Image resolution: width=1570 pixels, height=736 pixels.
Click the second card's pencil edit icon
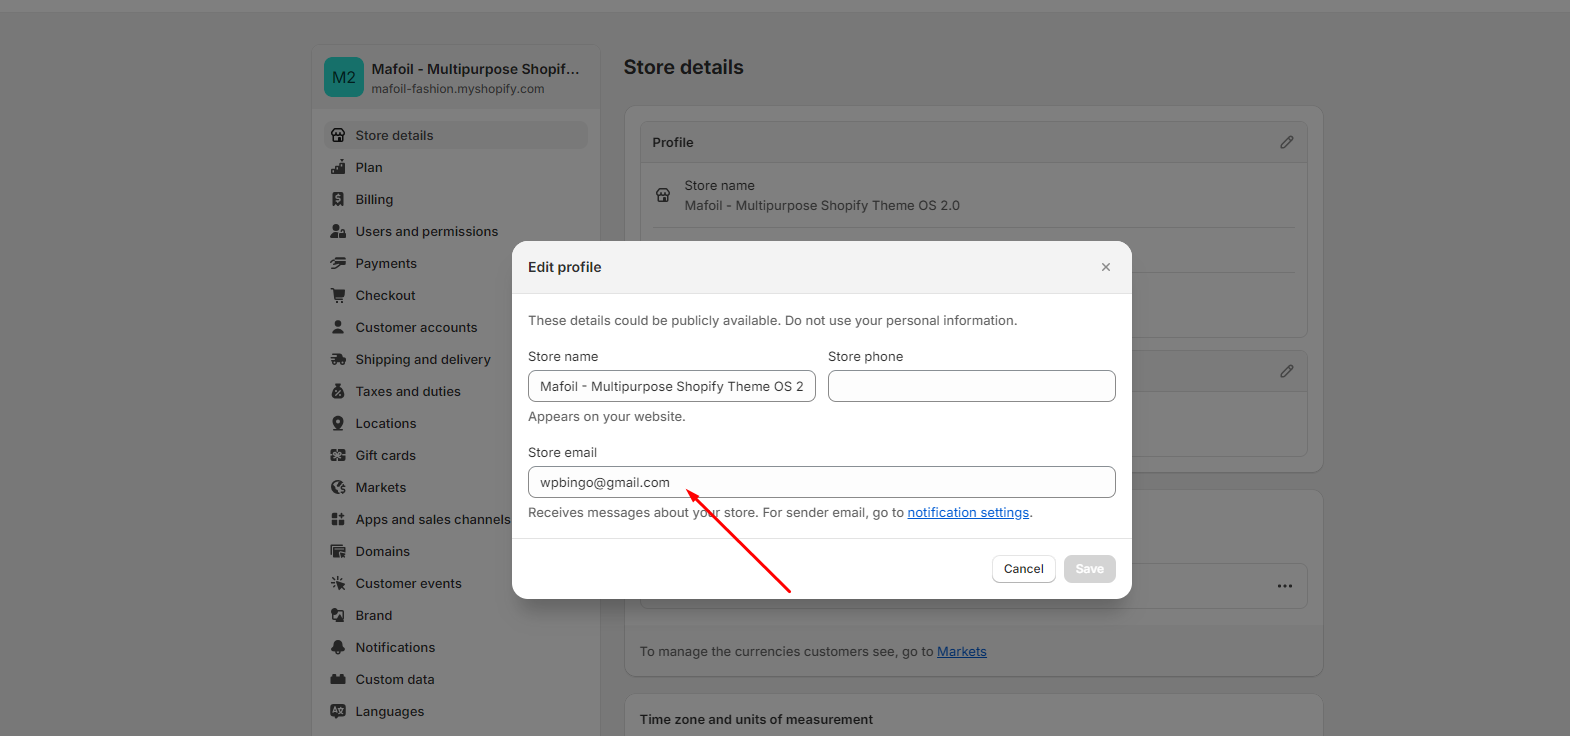tap(1287, 371)
